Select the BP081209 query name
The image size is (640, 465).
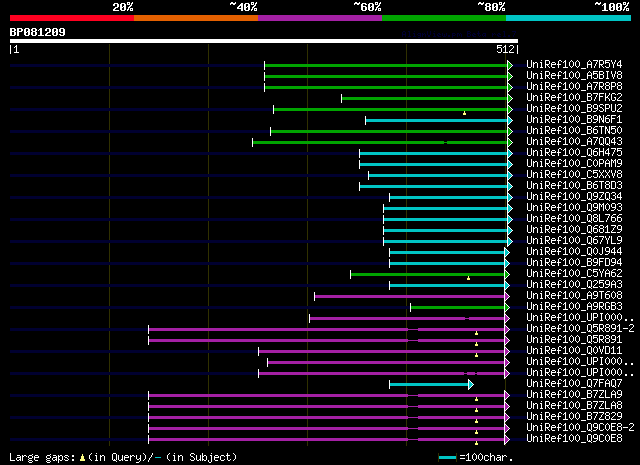(38, 32)
